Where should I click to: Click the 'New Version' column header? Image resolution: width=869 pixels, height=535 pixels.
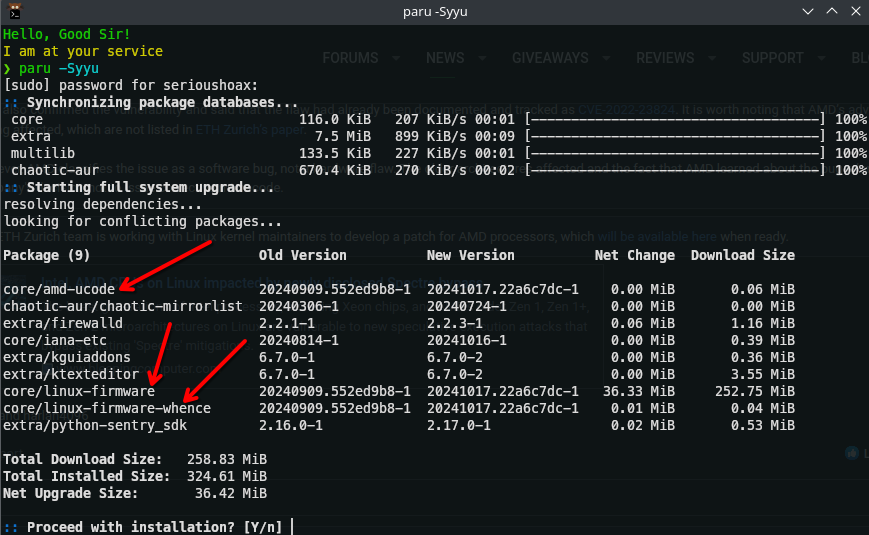(x=471, y=256)
